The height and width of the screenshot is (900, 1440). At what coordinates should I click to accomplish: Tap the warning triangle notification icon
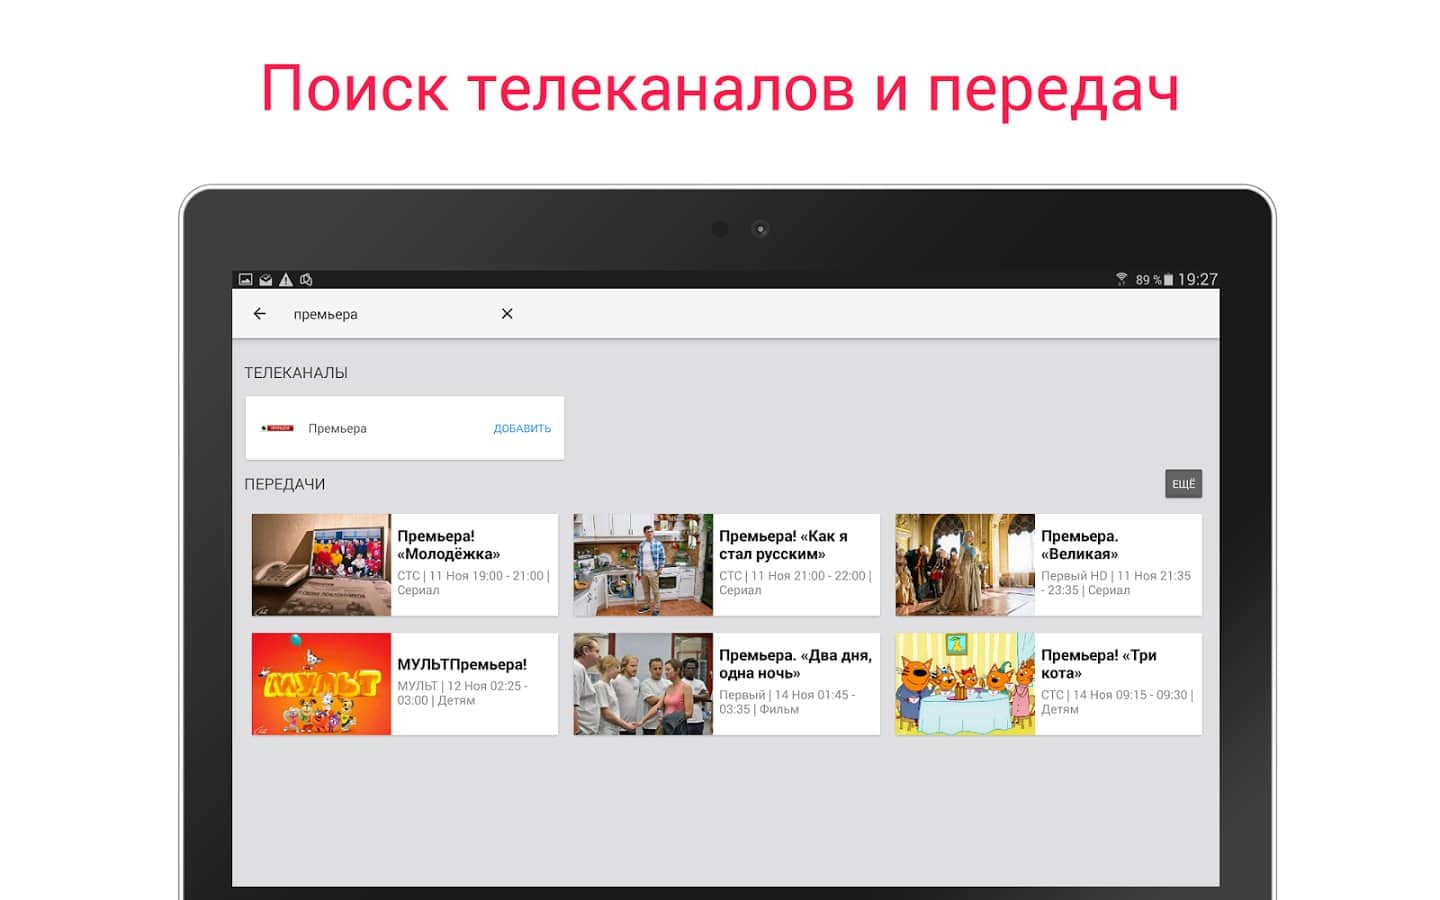286,280
